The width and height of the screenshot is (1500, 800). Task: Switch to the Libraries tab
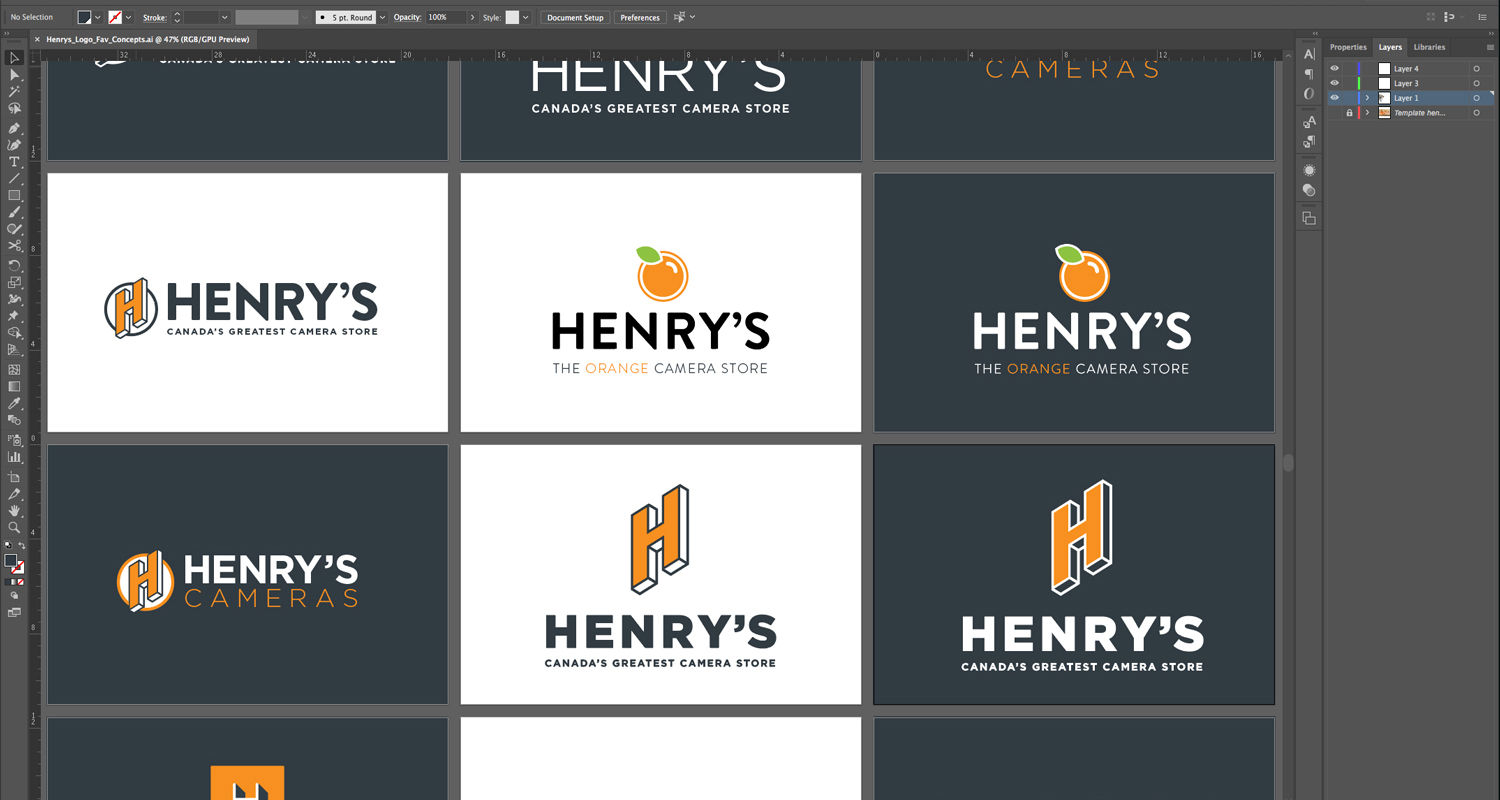(1429, 47)
